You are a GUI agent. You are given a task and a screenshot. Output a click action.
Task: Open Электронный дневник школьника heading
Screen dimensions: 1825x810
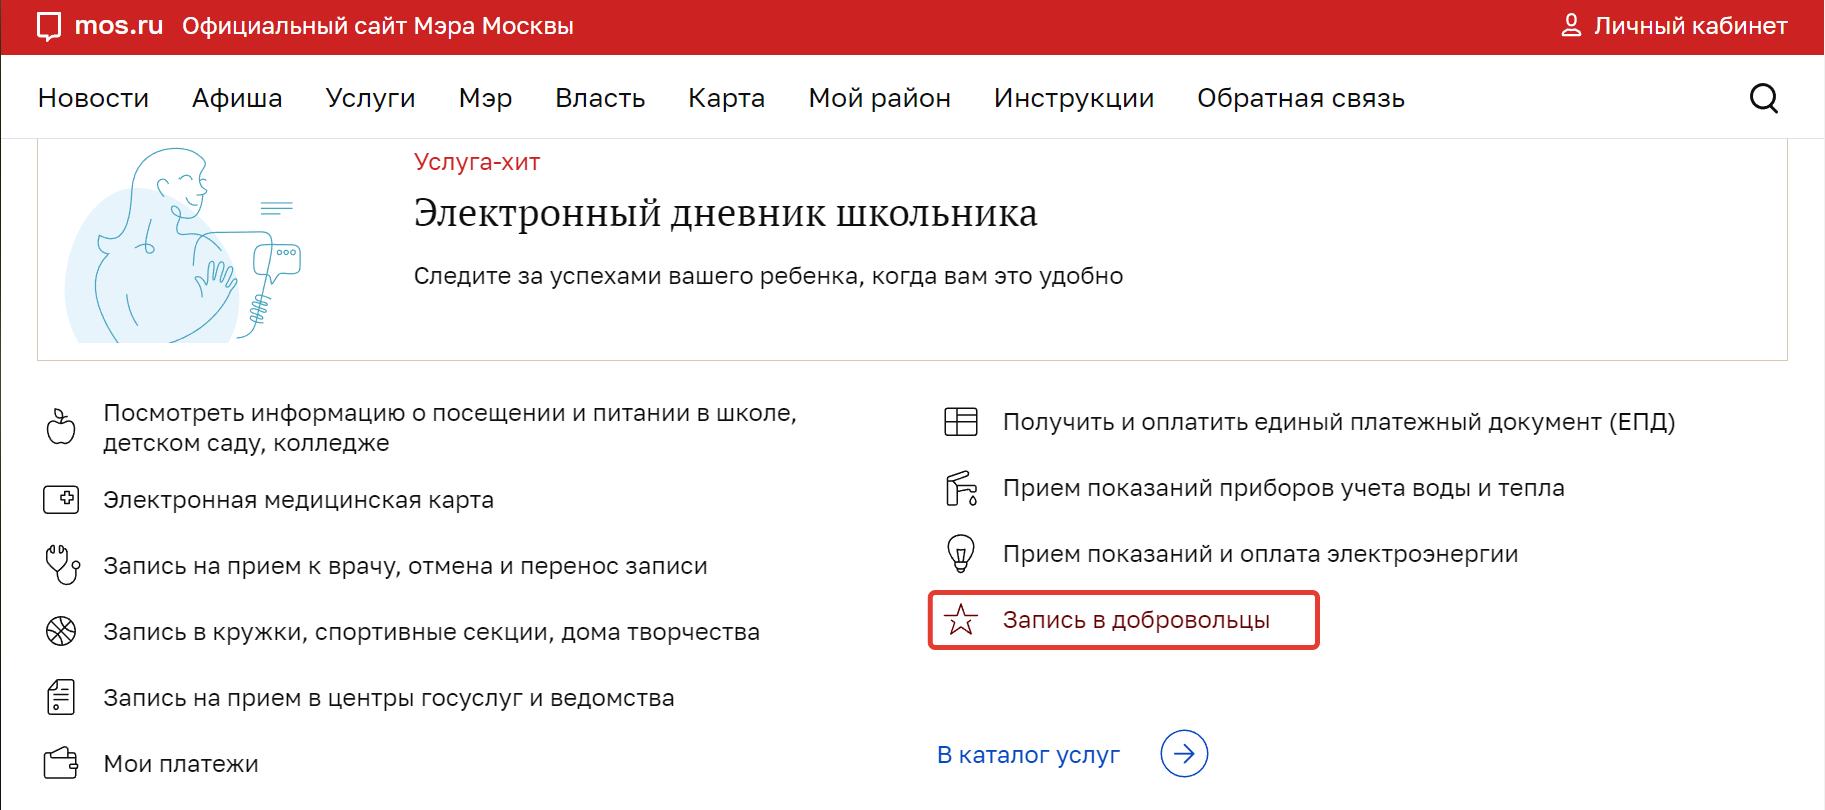click(725, 213)
